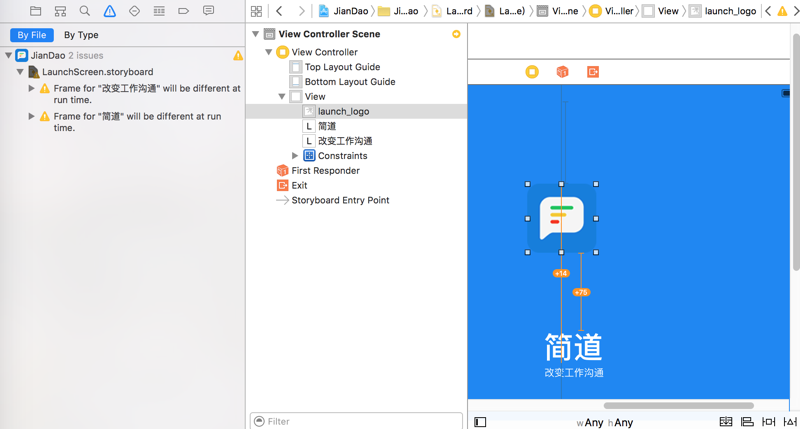
Task: Switch to By Type view
Action: [x=81, y=35]
